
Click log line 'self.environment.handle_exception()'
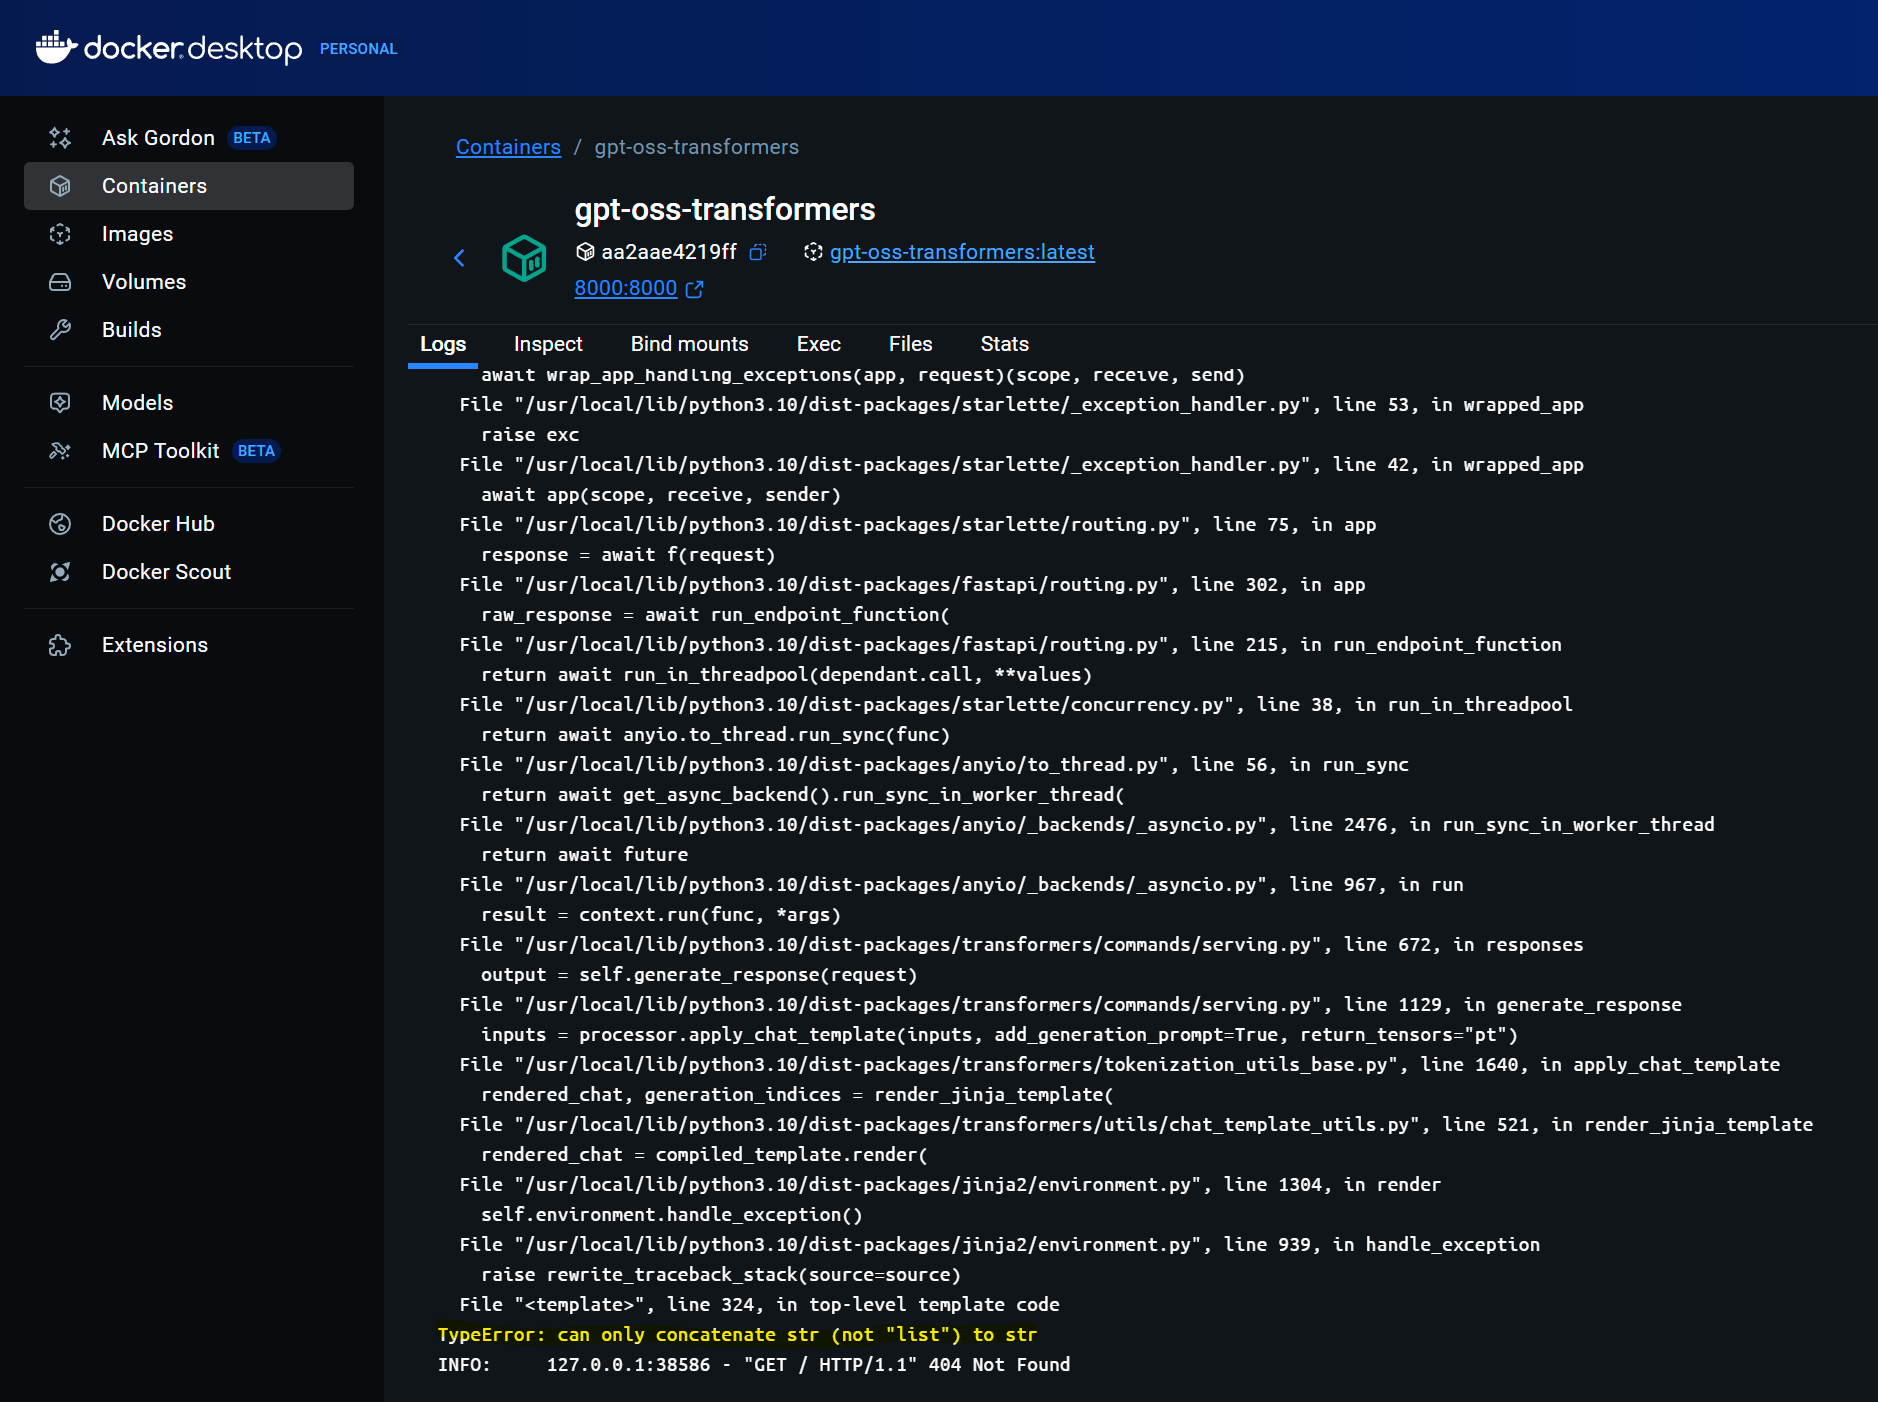pos(672,1215)
